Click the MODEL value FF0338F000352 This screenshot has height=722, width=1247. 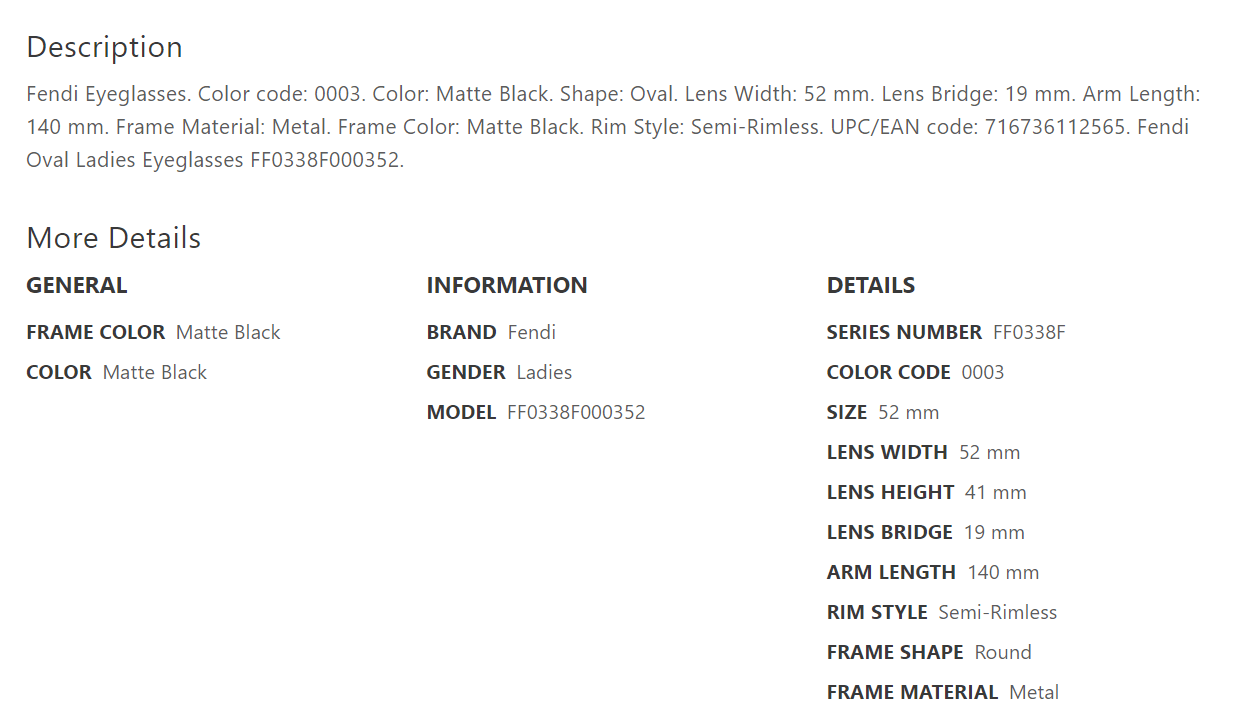(x=576, y=412)
